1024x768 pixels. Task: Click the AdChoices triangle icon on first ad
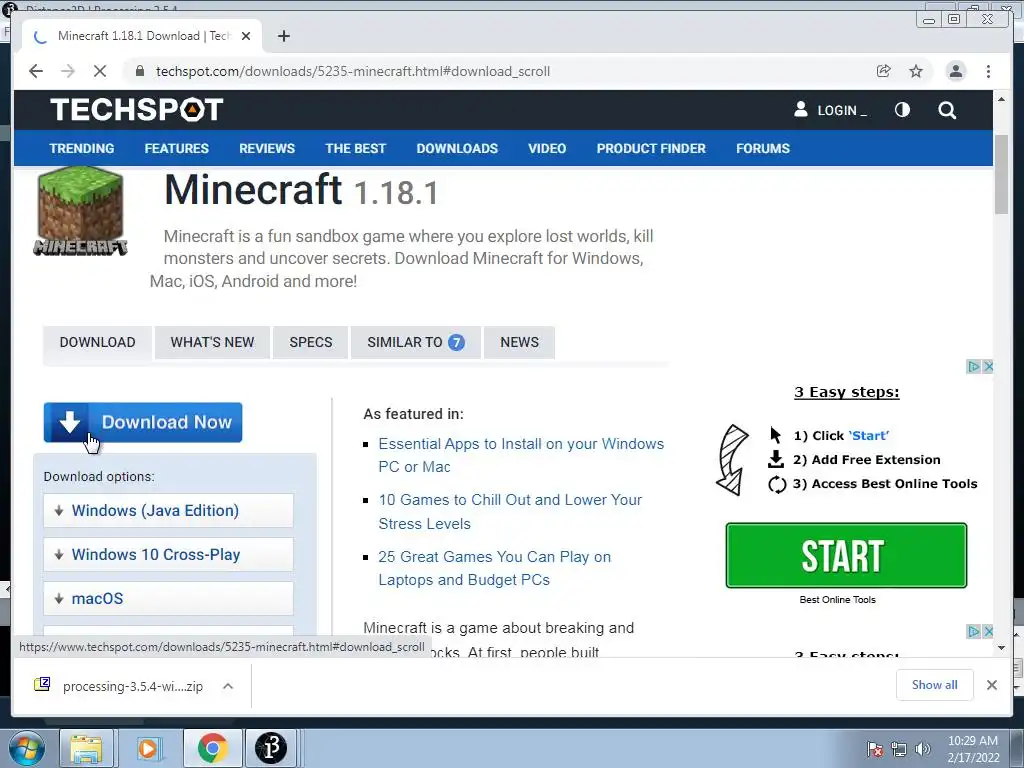[974, 366]
